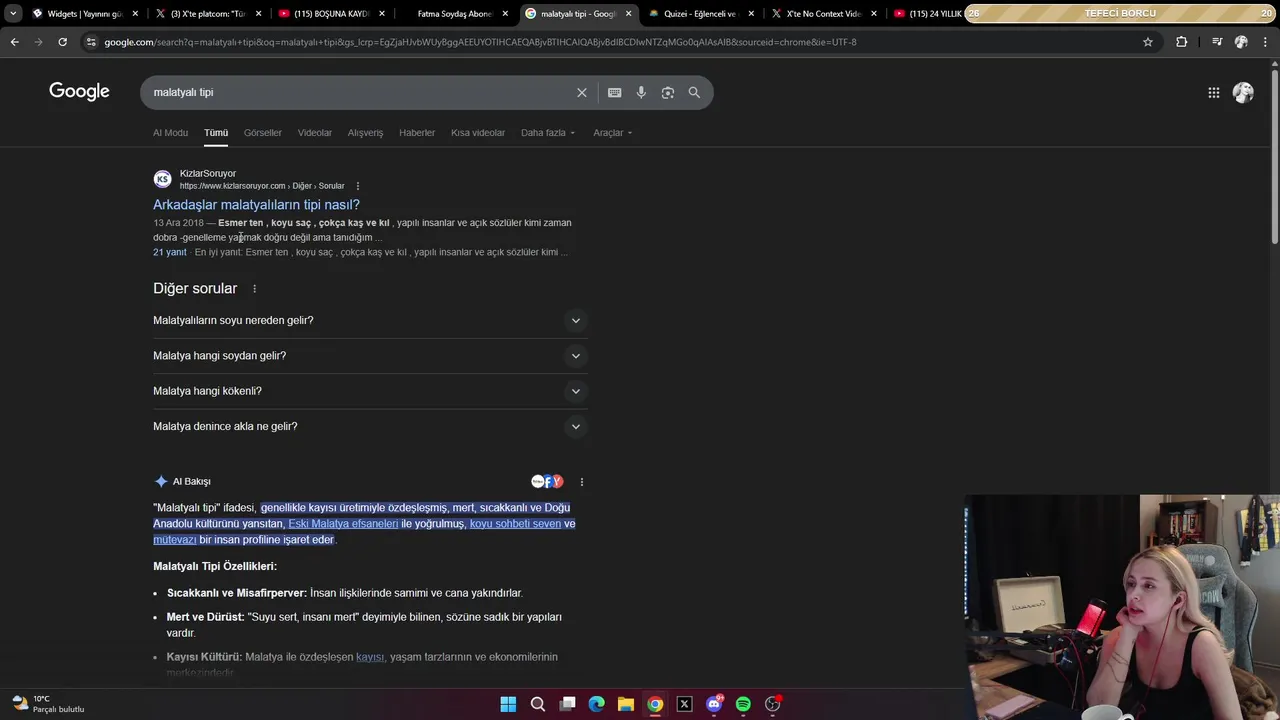Switch to the Widgets browser tab
Image resolution: width=1280 pixels, height=720 pixels.
[x=84, y=14]
